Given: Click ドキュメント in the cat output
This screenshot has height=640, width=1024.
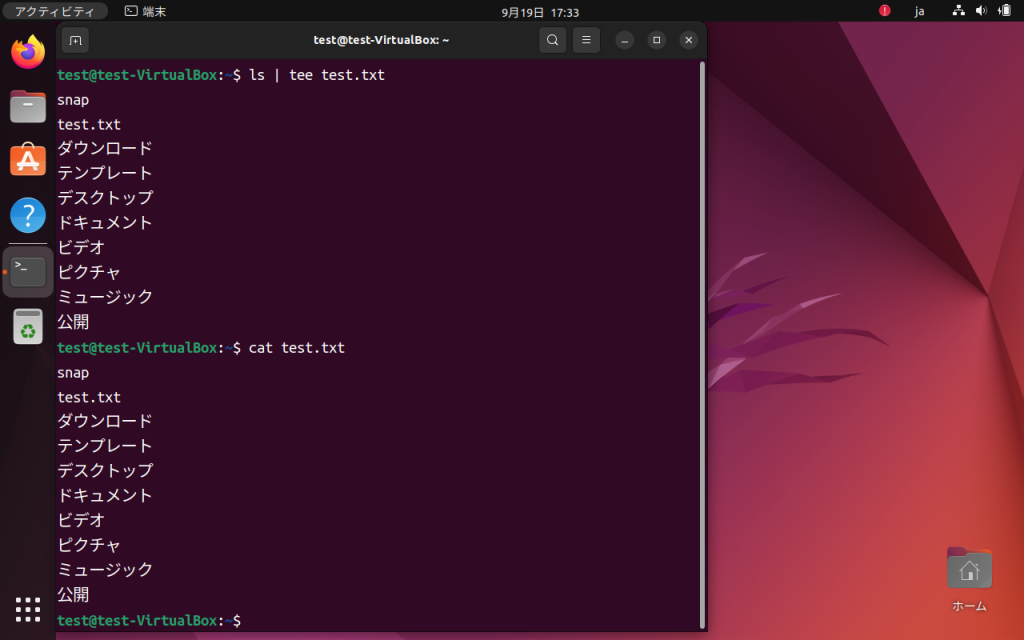Looking at the screenshot, I should (x=104, y=496).
